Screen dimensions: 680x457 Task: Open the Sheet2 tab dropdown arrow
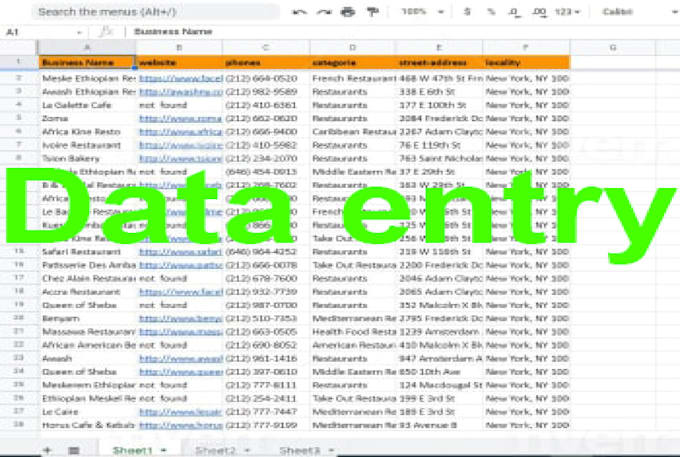(247, 450)
